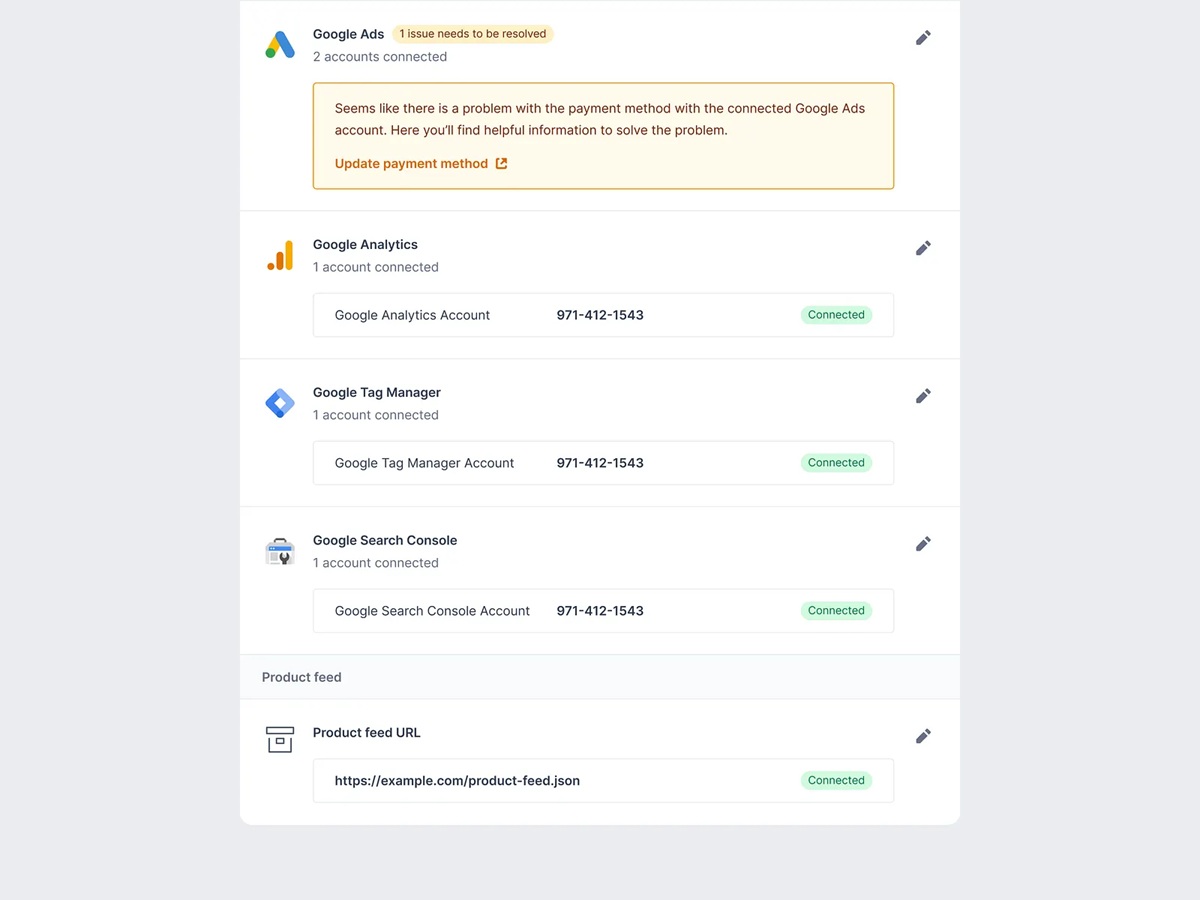This screenshot has height=900, width=1200.
Task: Click the Google Tag Manager diamond icon
Action: pos(280,403)
